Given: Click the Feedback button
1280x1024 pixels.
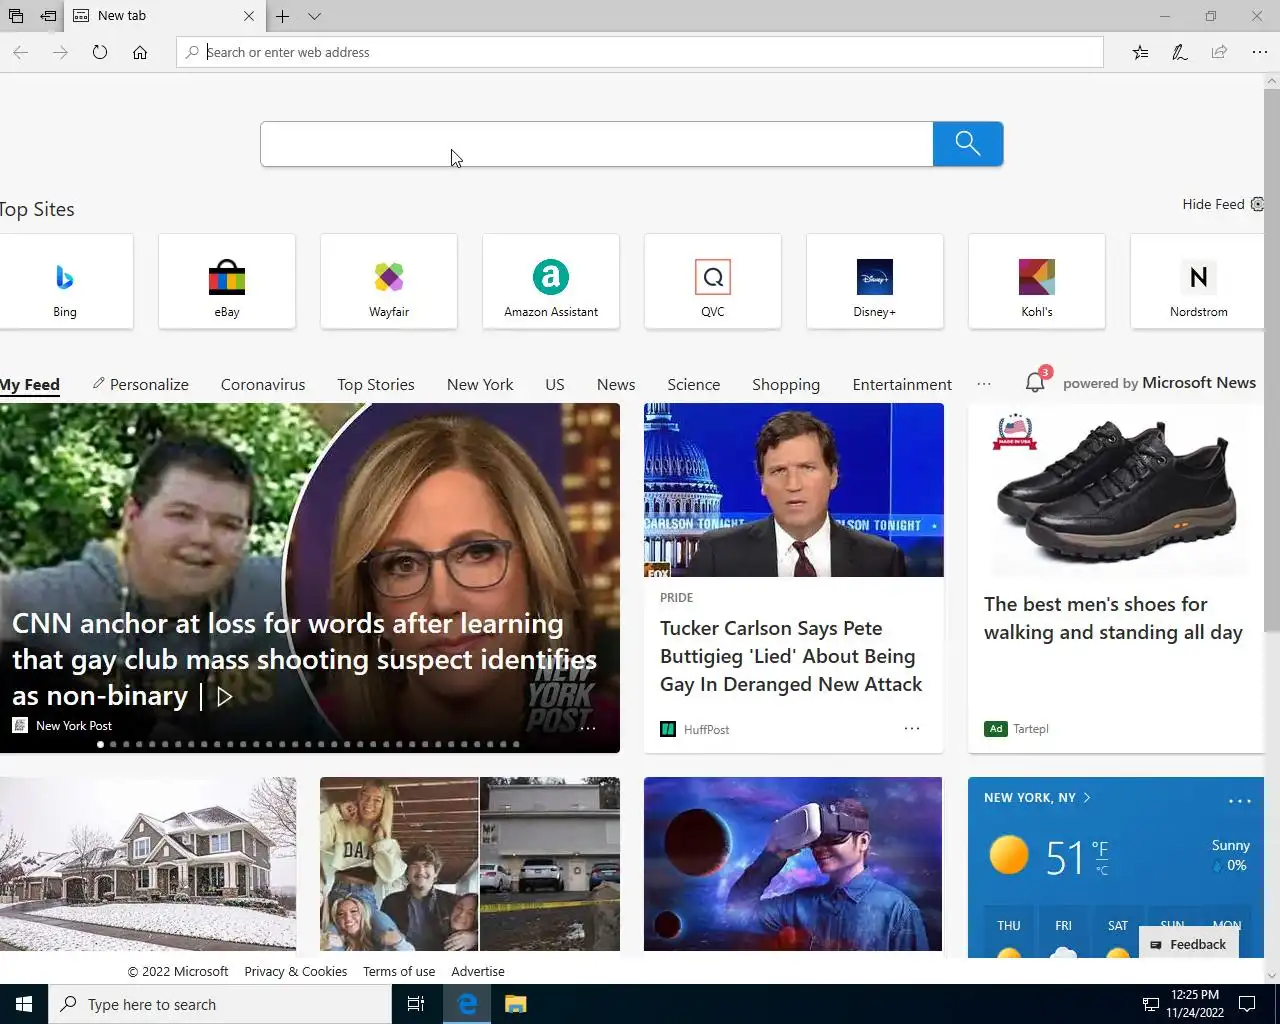Looking at the screenshot, I should [x=1189, y=944].
